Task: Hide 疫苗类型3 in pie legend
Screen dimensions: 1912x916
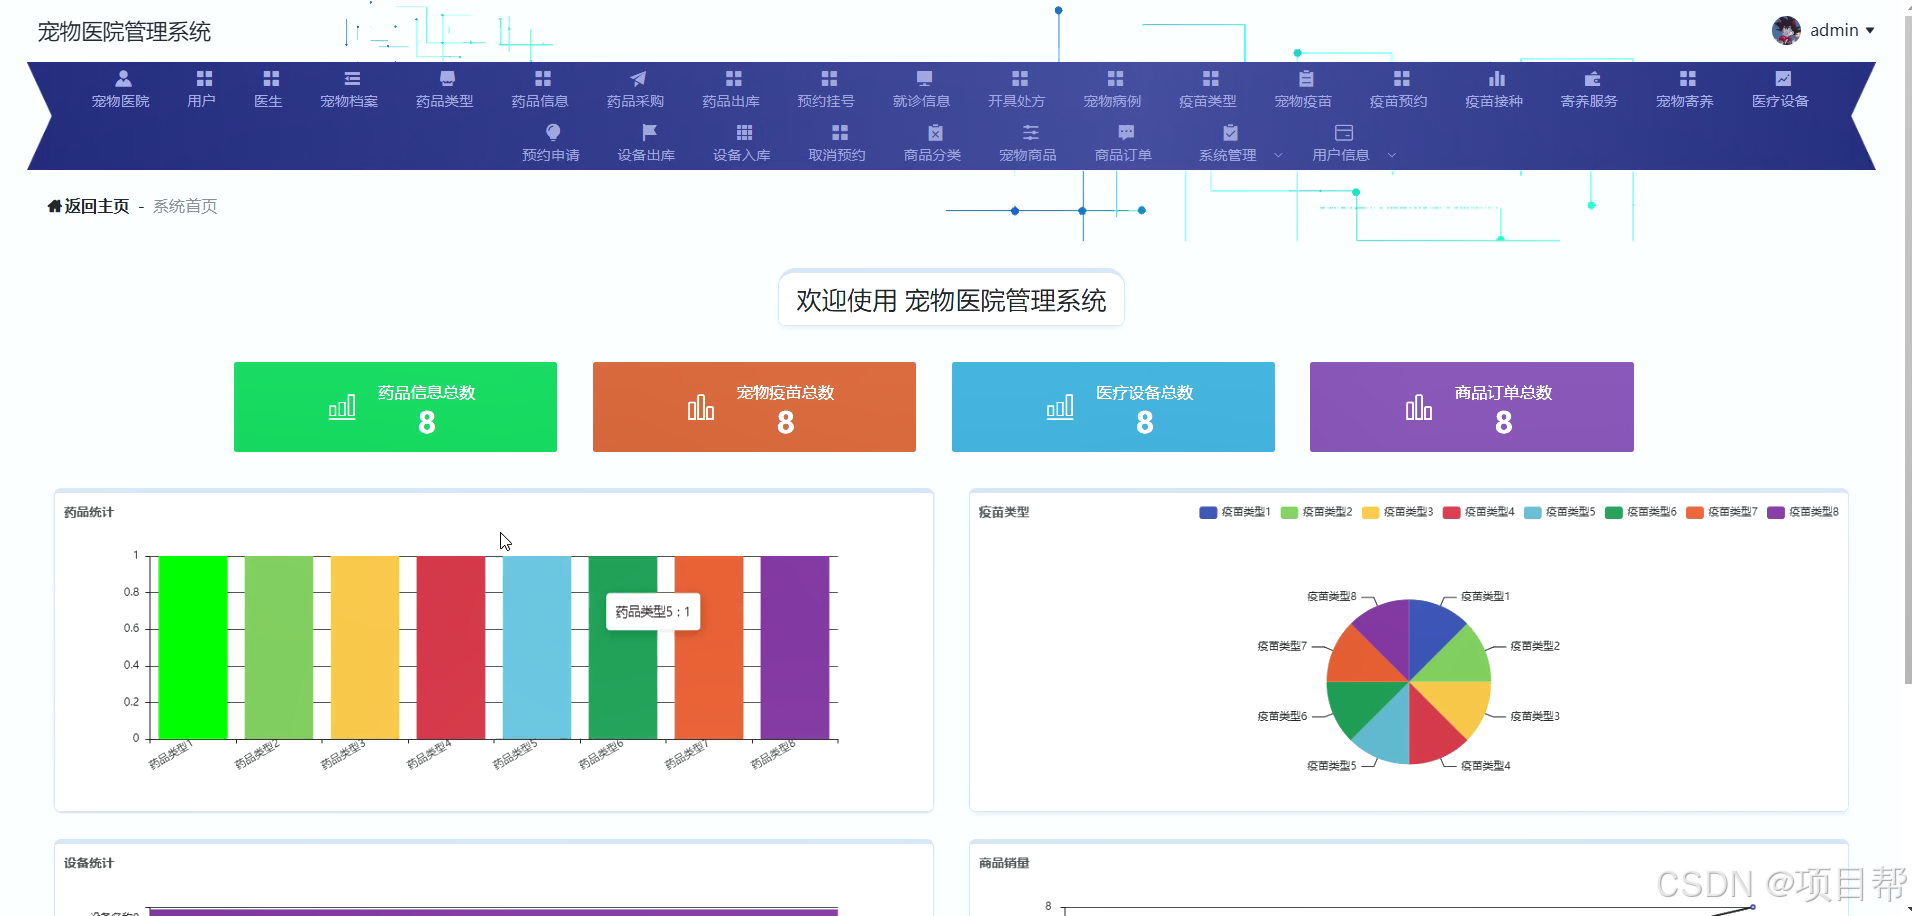Action: [x=1397, y=512]
